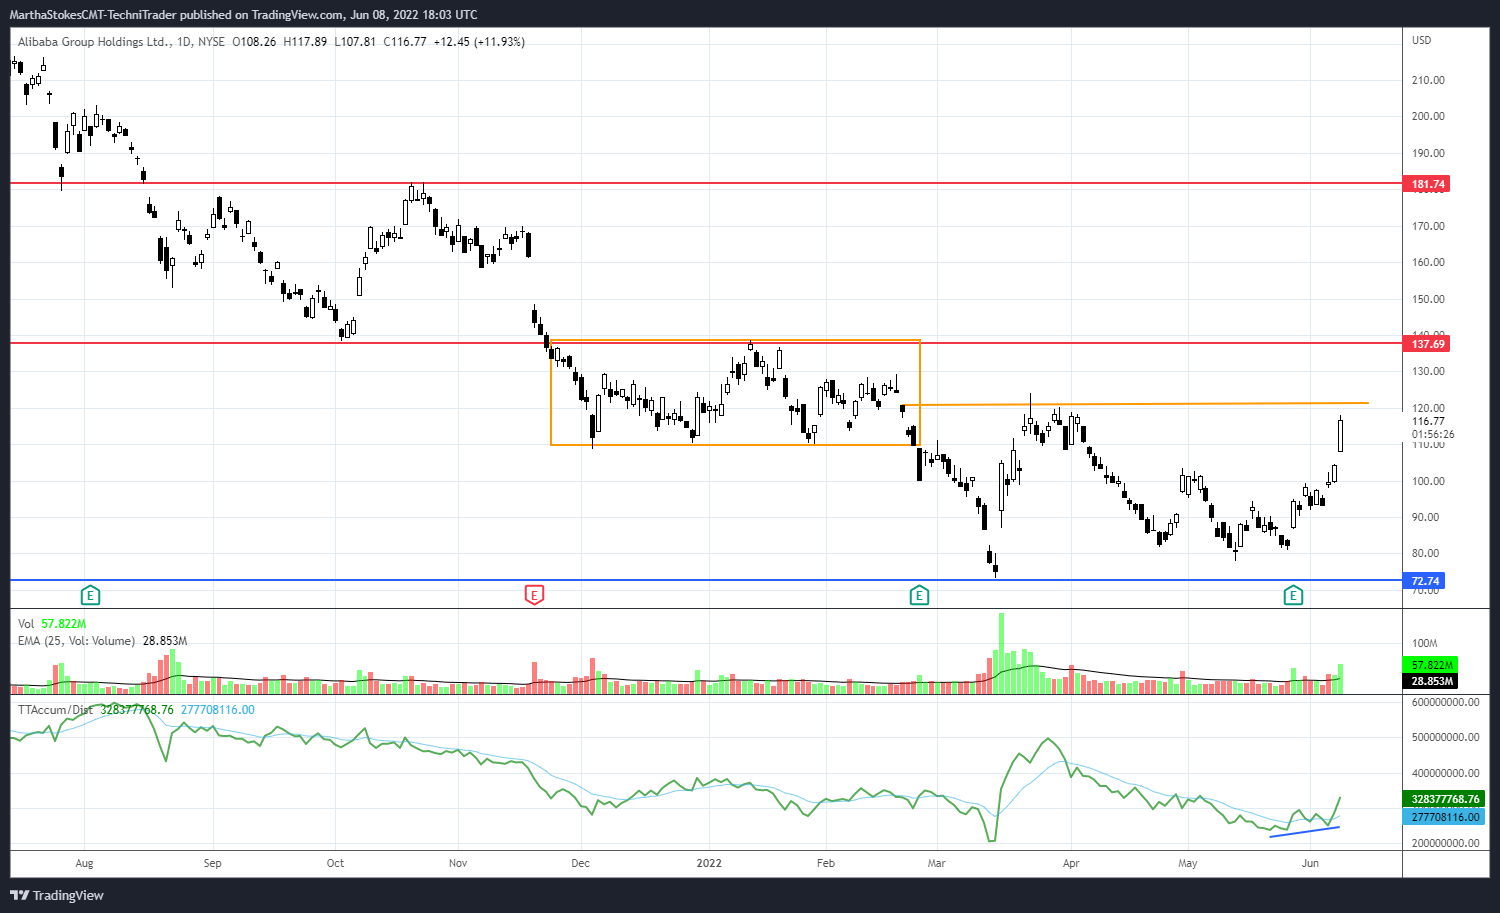Click the 200000000.00 indicator axis label

pyautogui.click(x=1445, y=843)
